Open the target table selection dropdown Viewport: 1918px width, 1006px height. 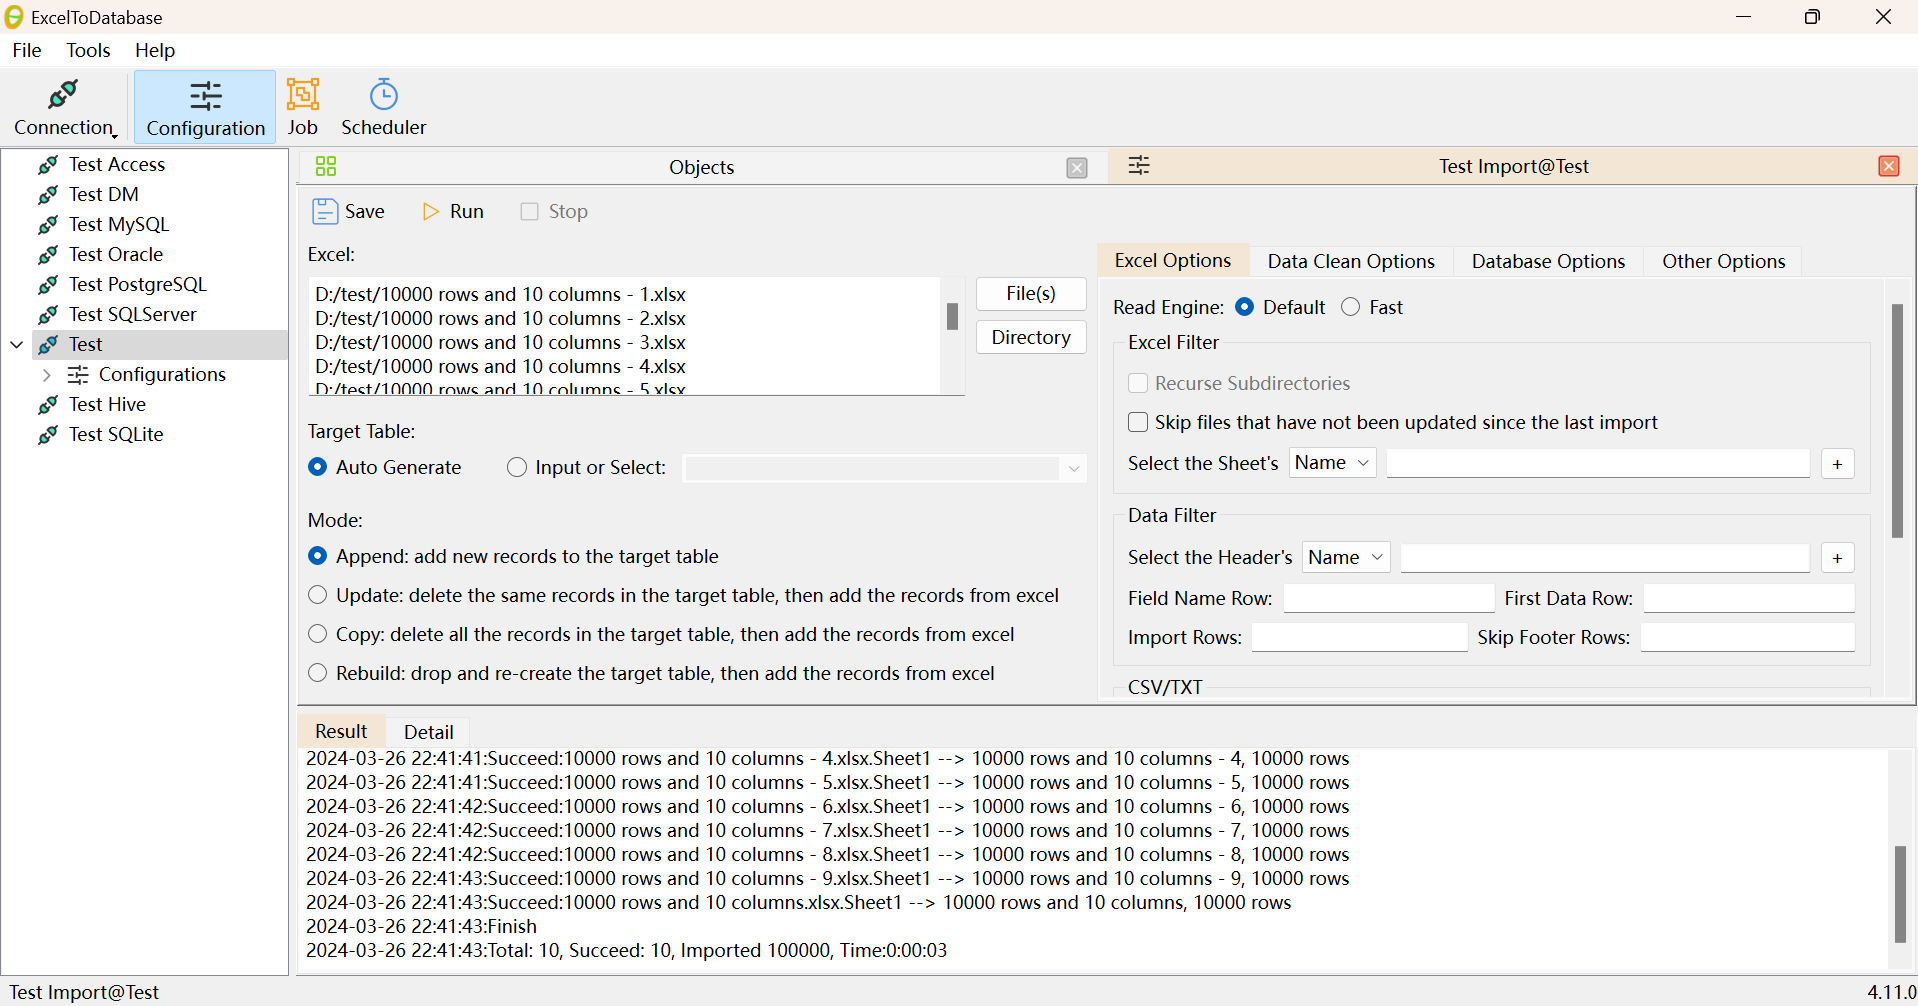click(1073, 468)
